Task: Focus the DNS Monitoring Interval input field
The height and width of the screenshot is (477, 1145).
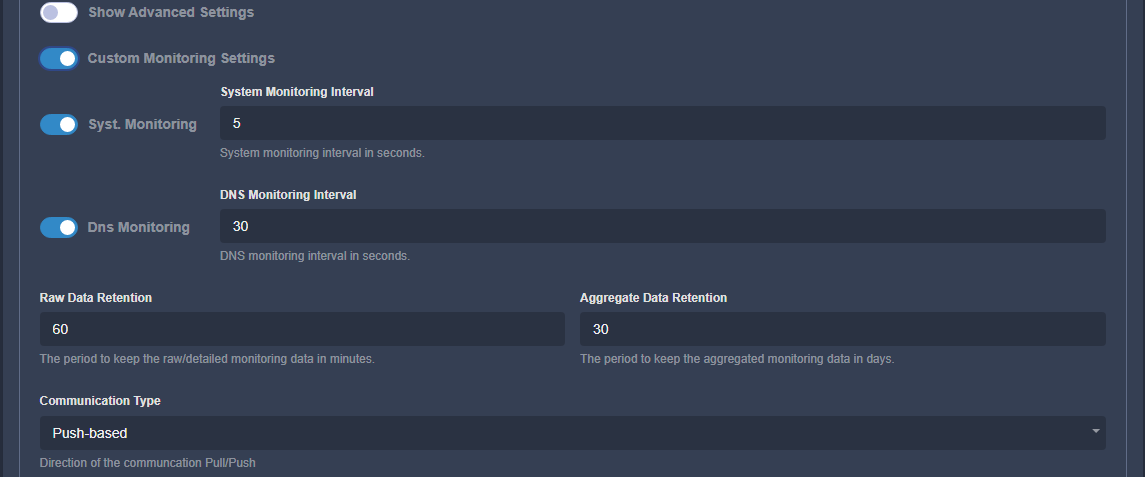Action: (x=662, y=226)
